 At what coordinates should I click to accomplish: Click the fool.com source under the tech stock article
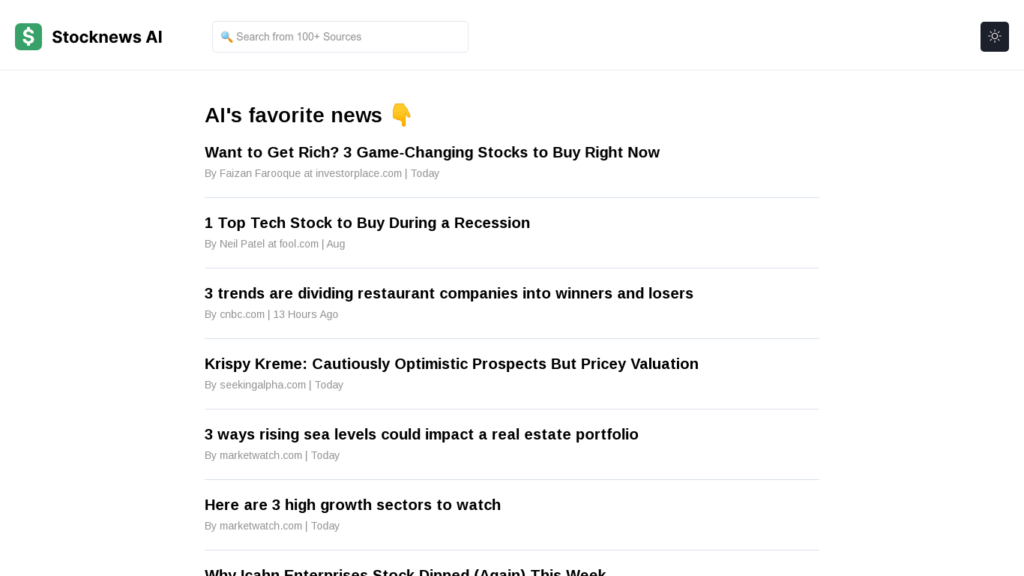[x=298, y=243]
